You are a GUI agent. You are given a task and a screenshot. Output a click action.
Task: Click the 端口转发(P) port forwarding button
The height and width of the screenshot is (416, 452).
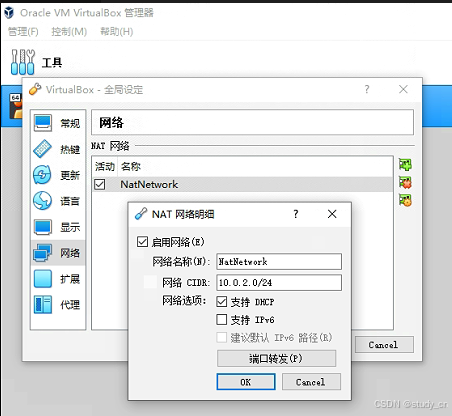pyautogui.click(x=276, y=358)
